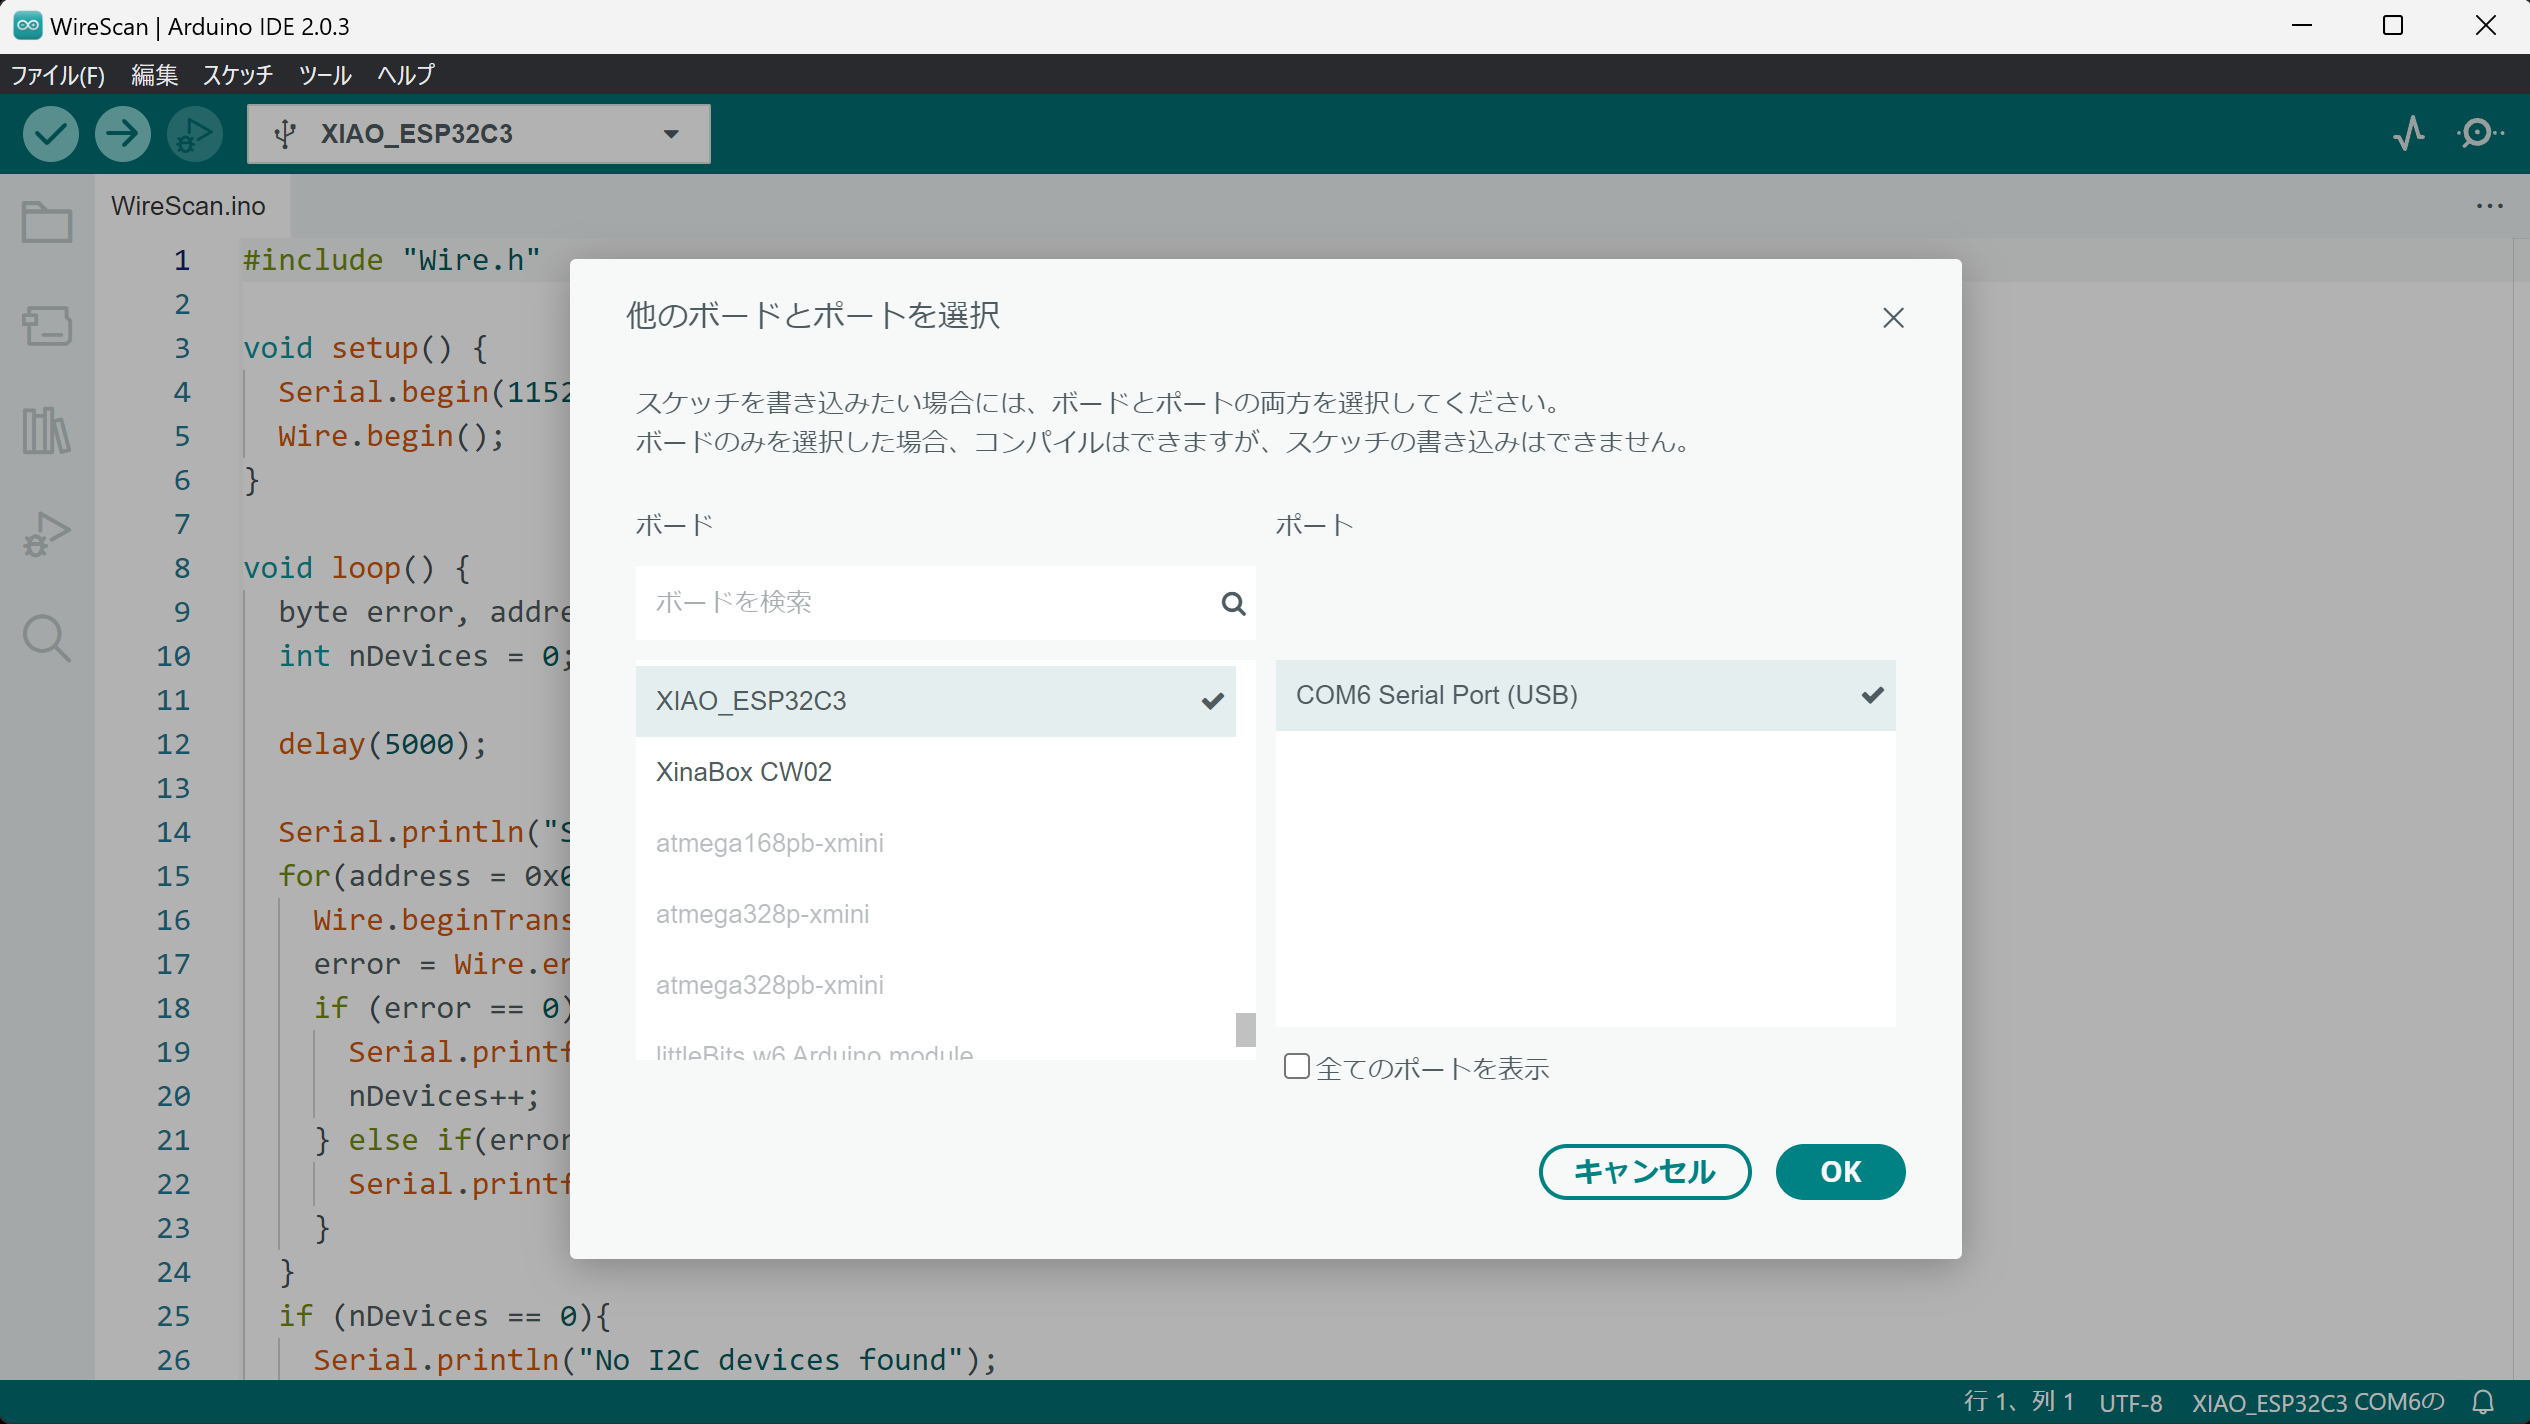Start debugging from the toolbar icon
This screenshot has width=2530, height=1424.
pos(193,133)
